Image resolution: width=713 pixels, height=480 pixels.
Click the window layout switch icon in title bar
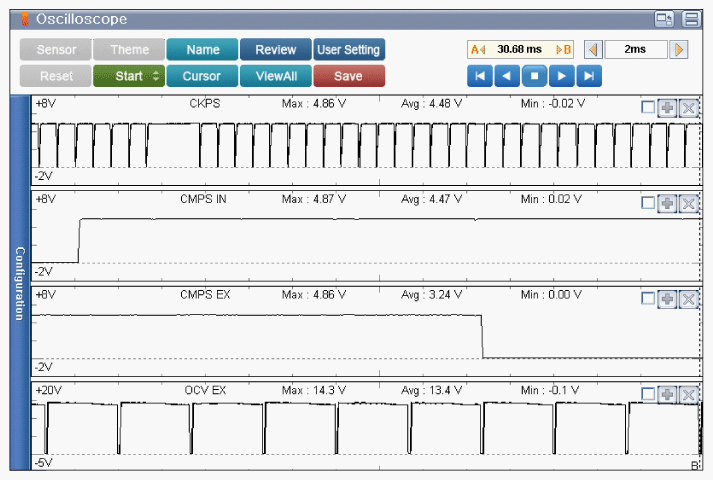[664, 19]
